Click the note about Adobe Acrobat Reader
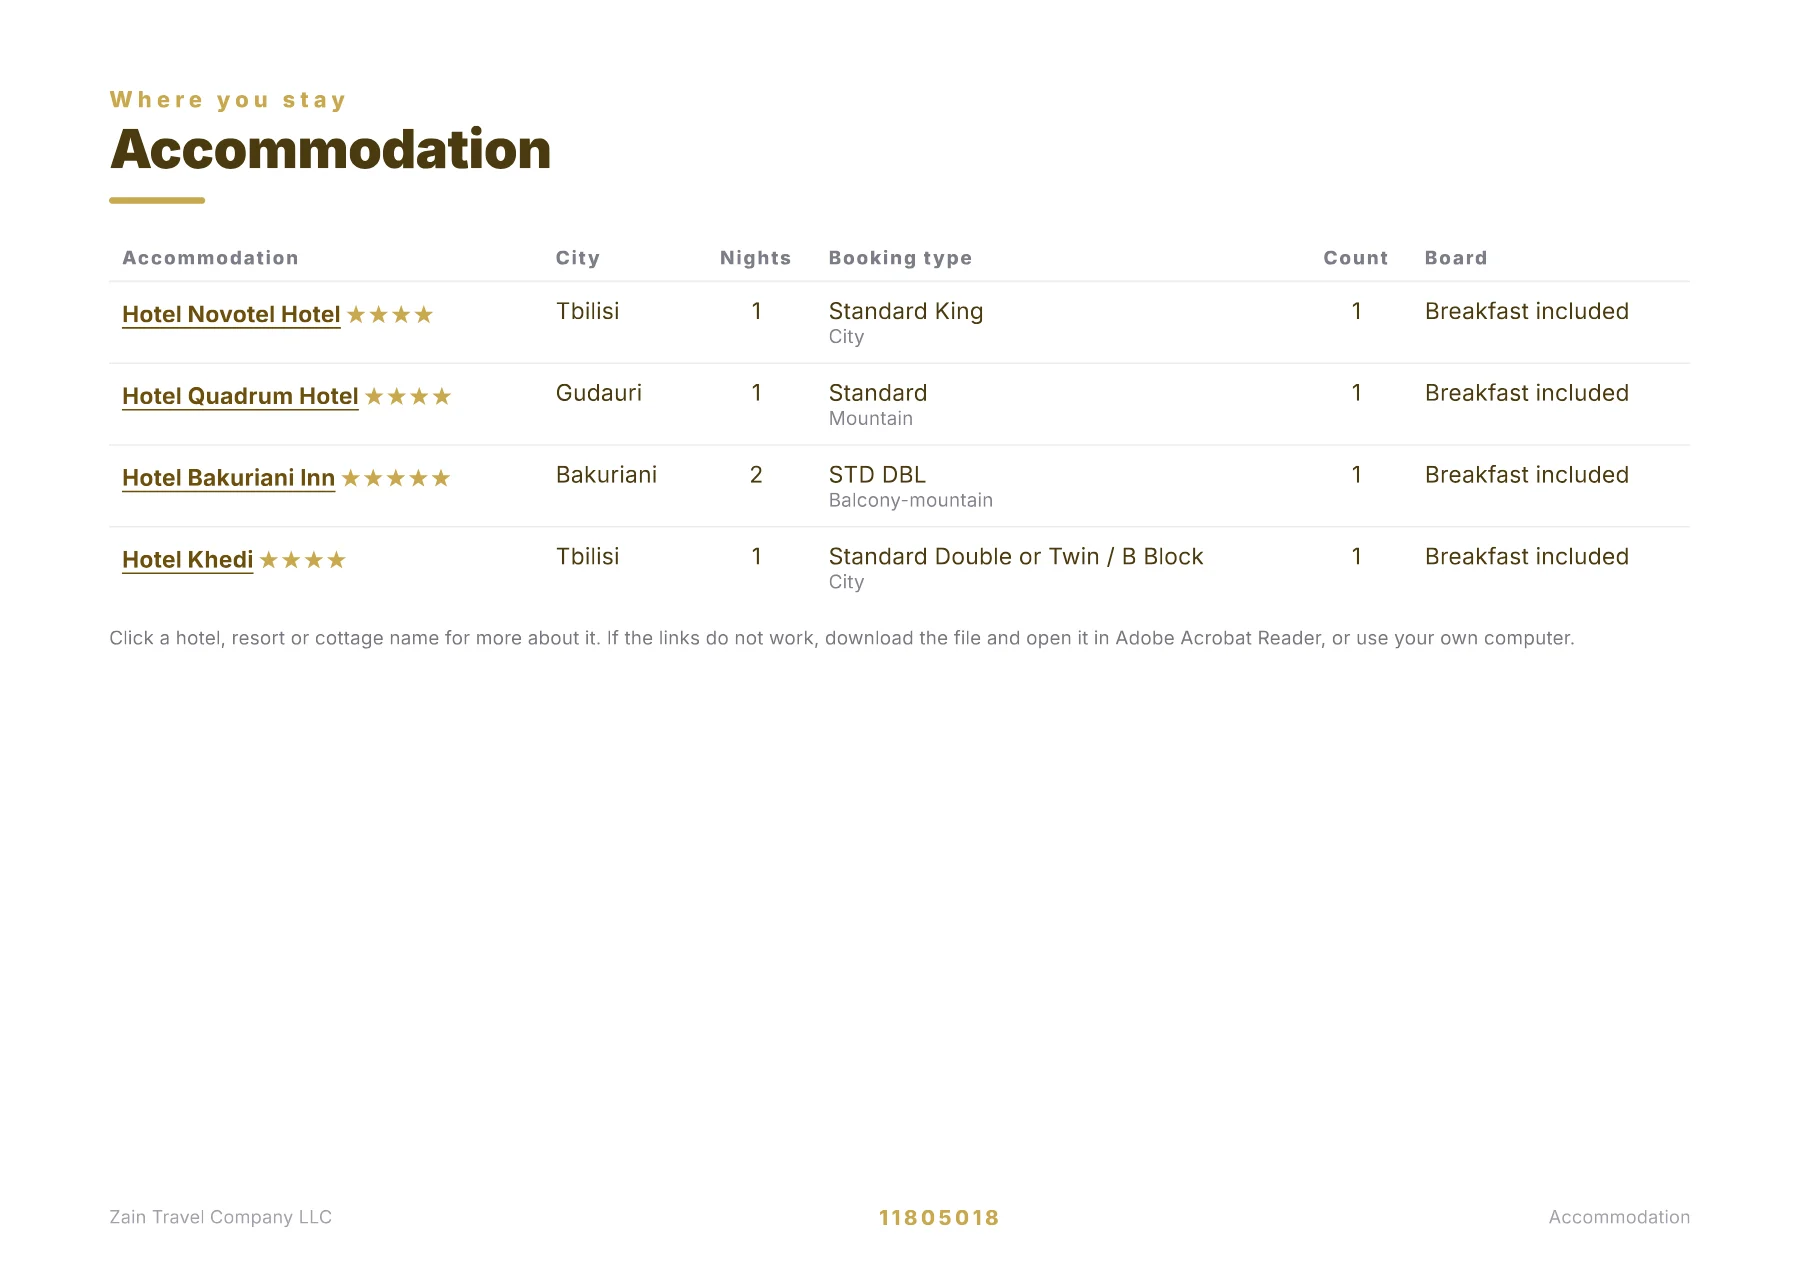The width and height of the screenshot is (1800, 1272). click(x=842, y=638)
